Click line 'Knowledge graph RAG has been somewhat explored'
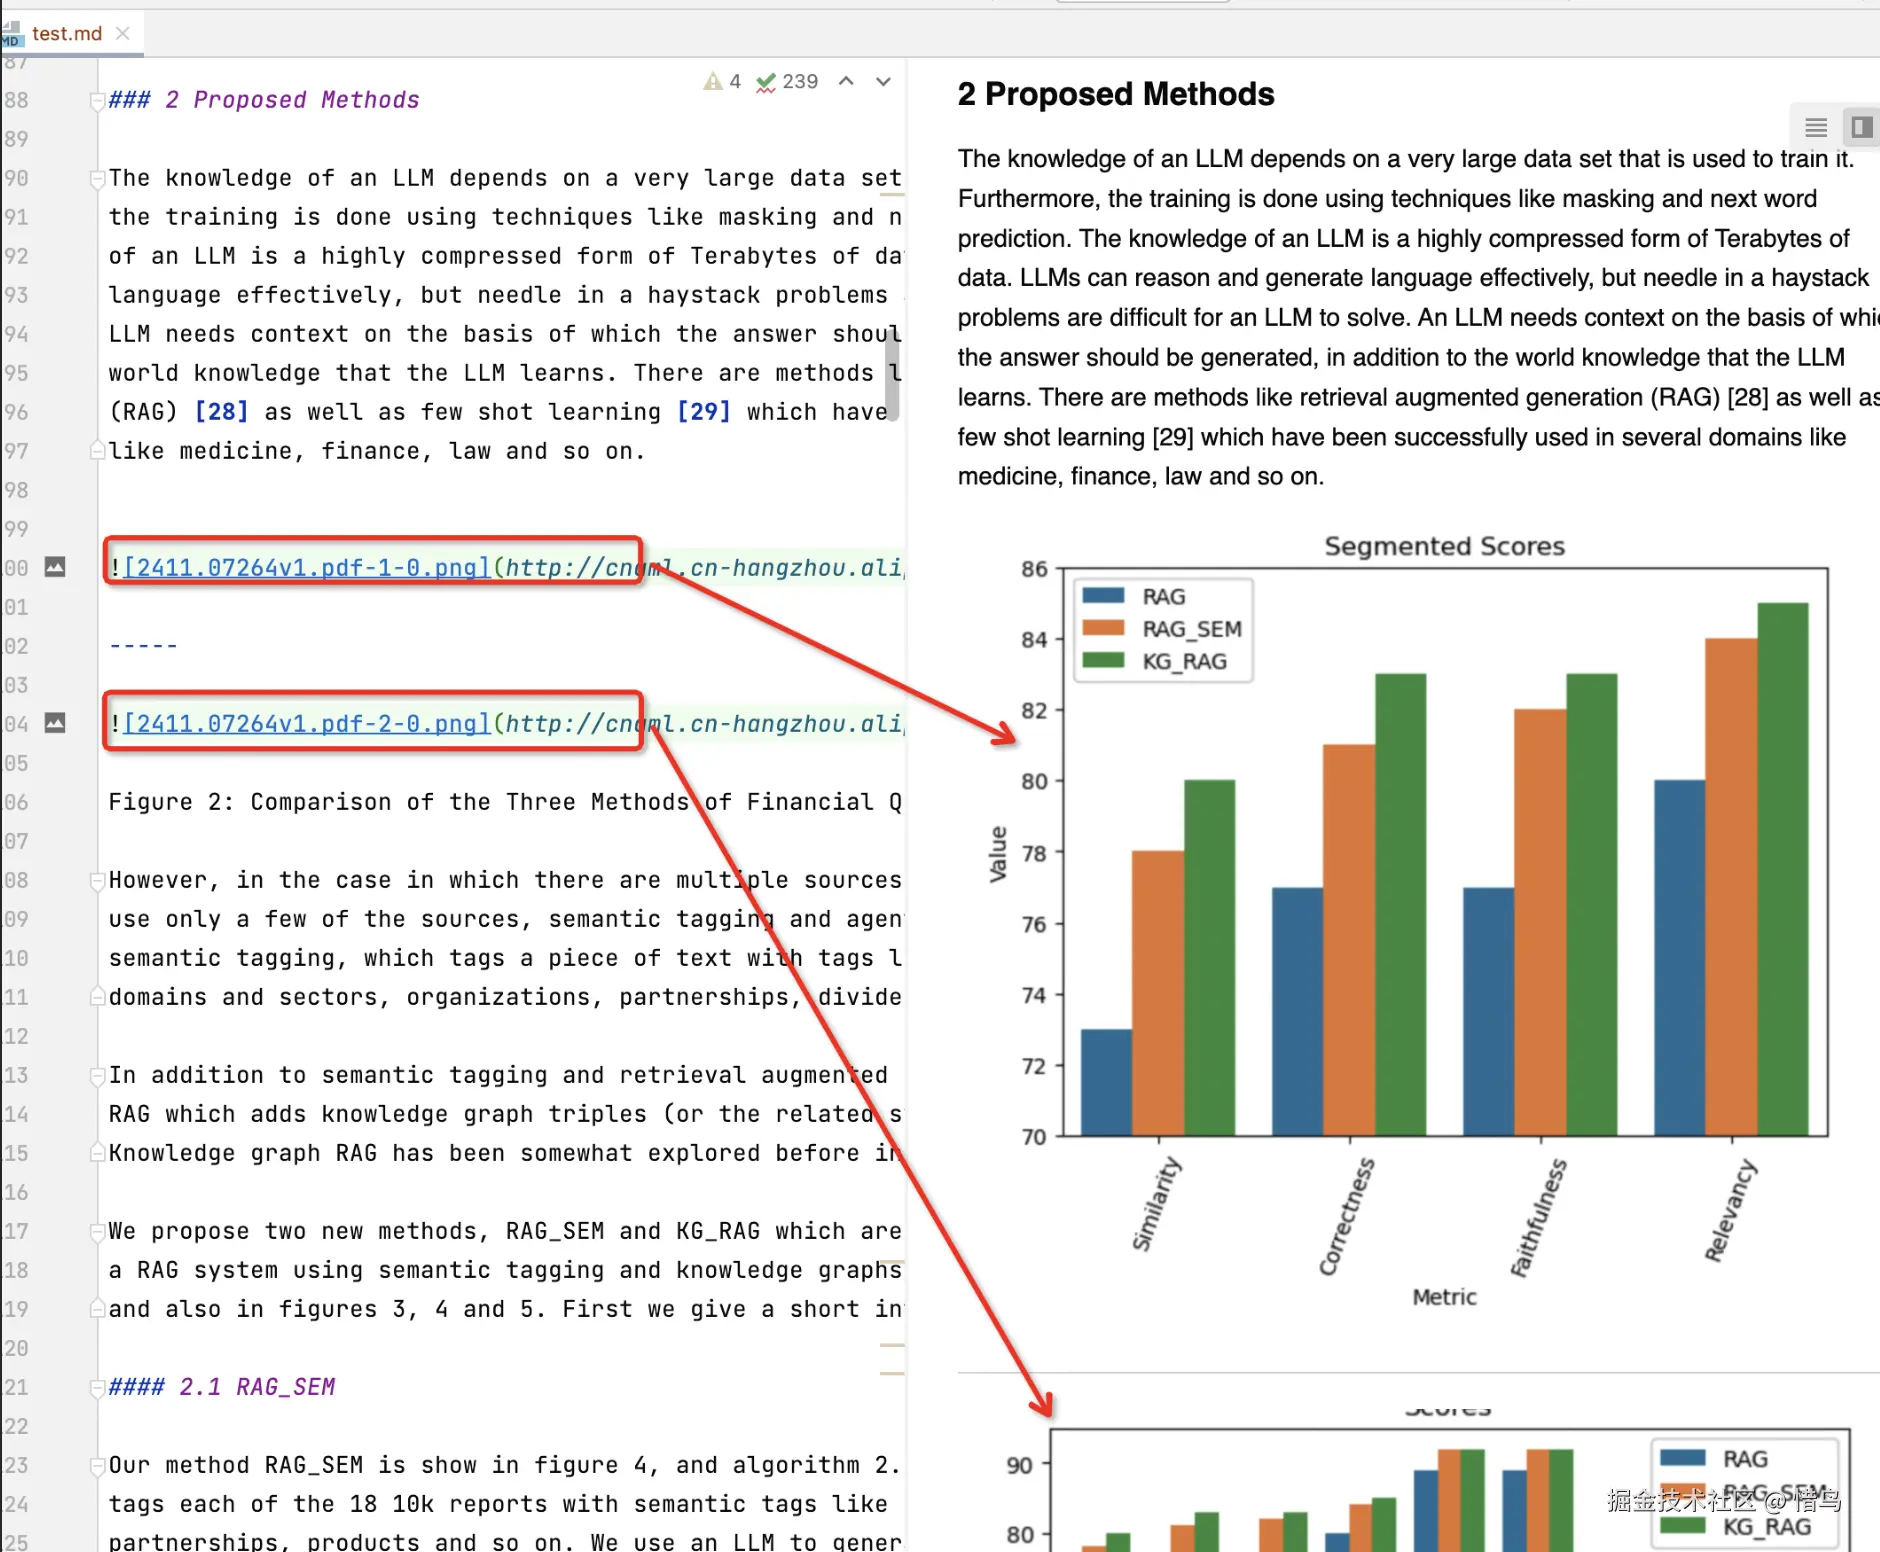Viewport: 1880px width, 1552px height. (x=505, y=1153)
